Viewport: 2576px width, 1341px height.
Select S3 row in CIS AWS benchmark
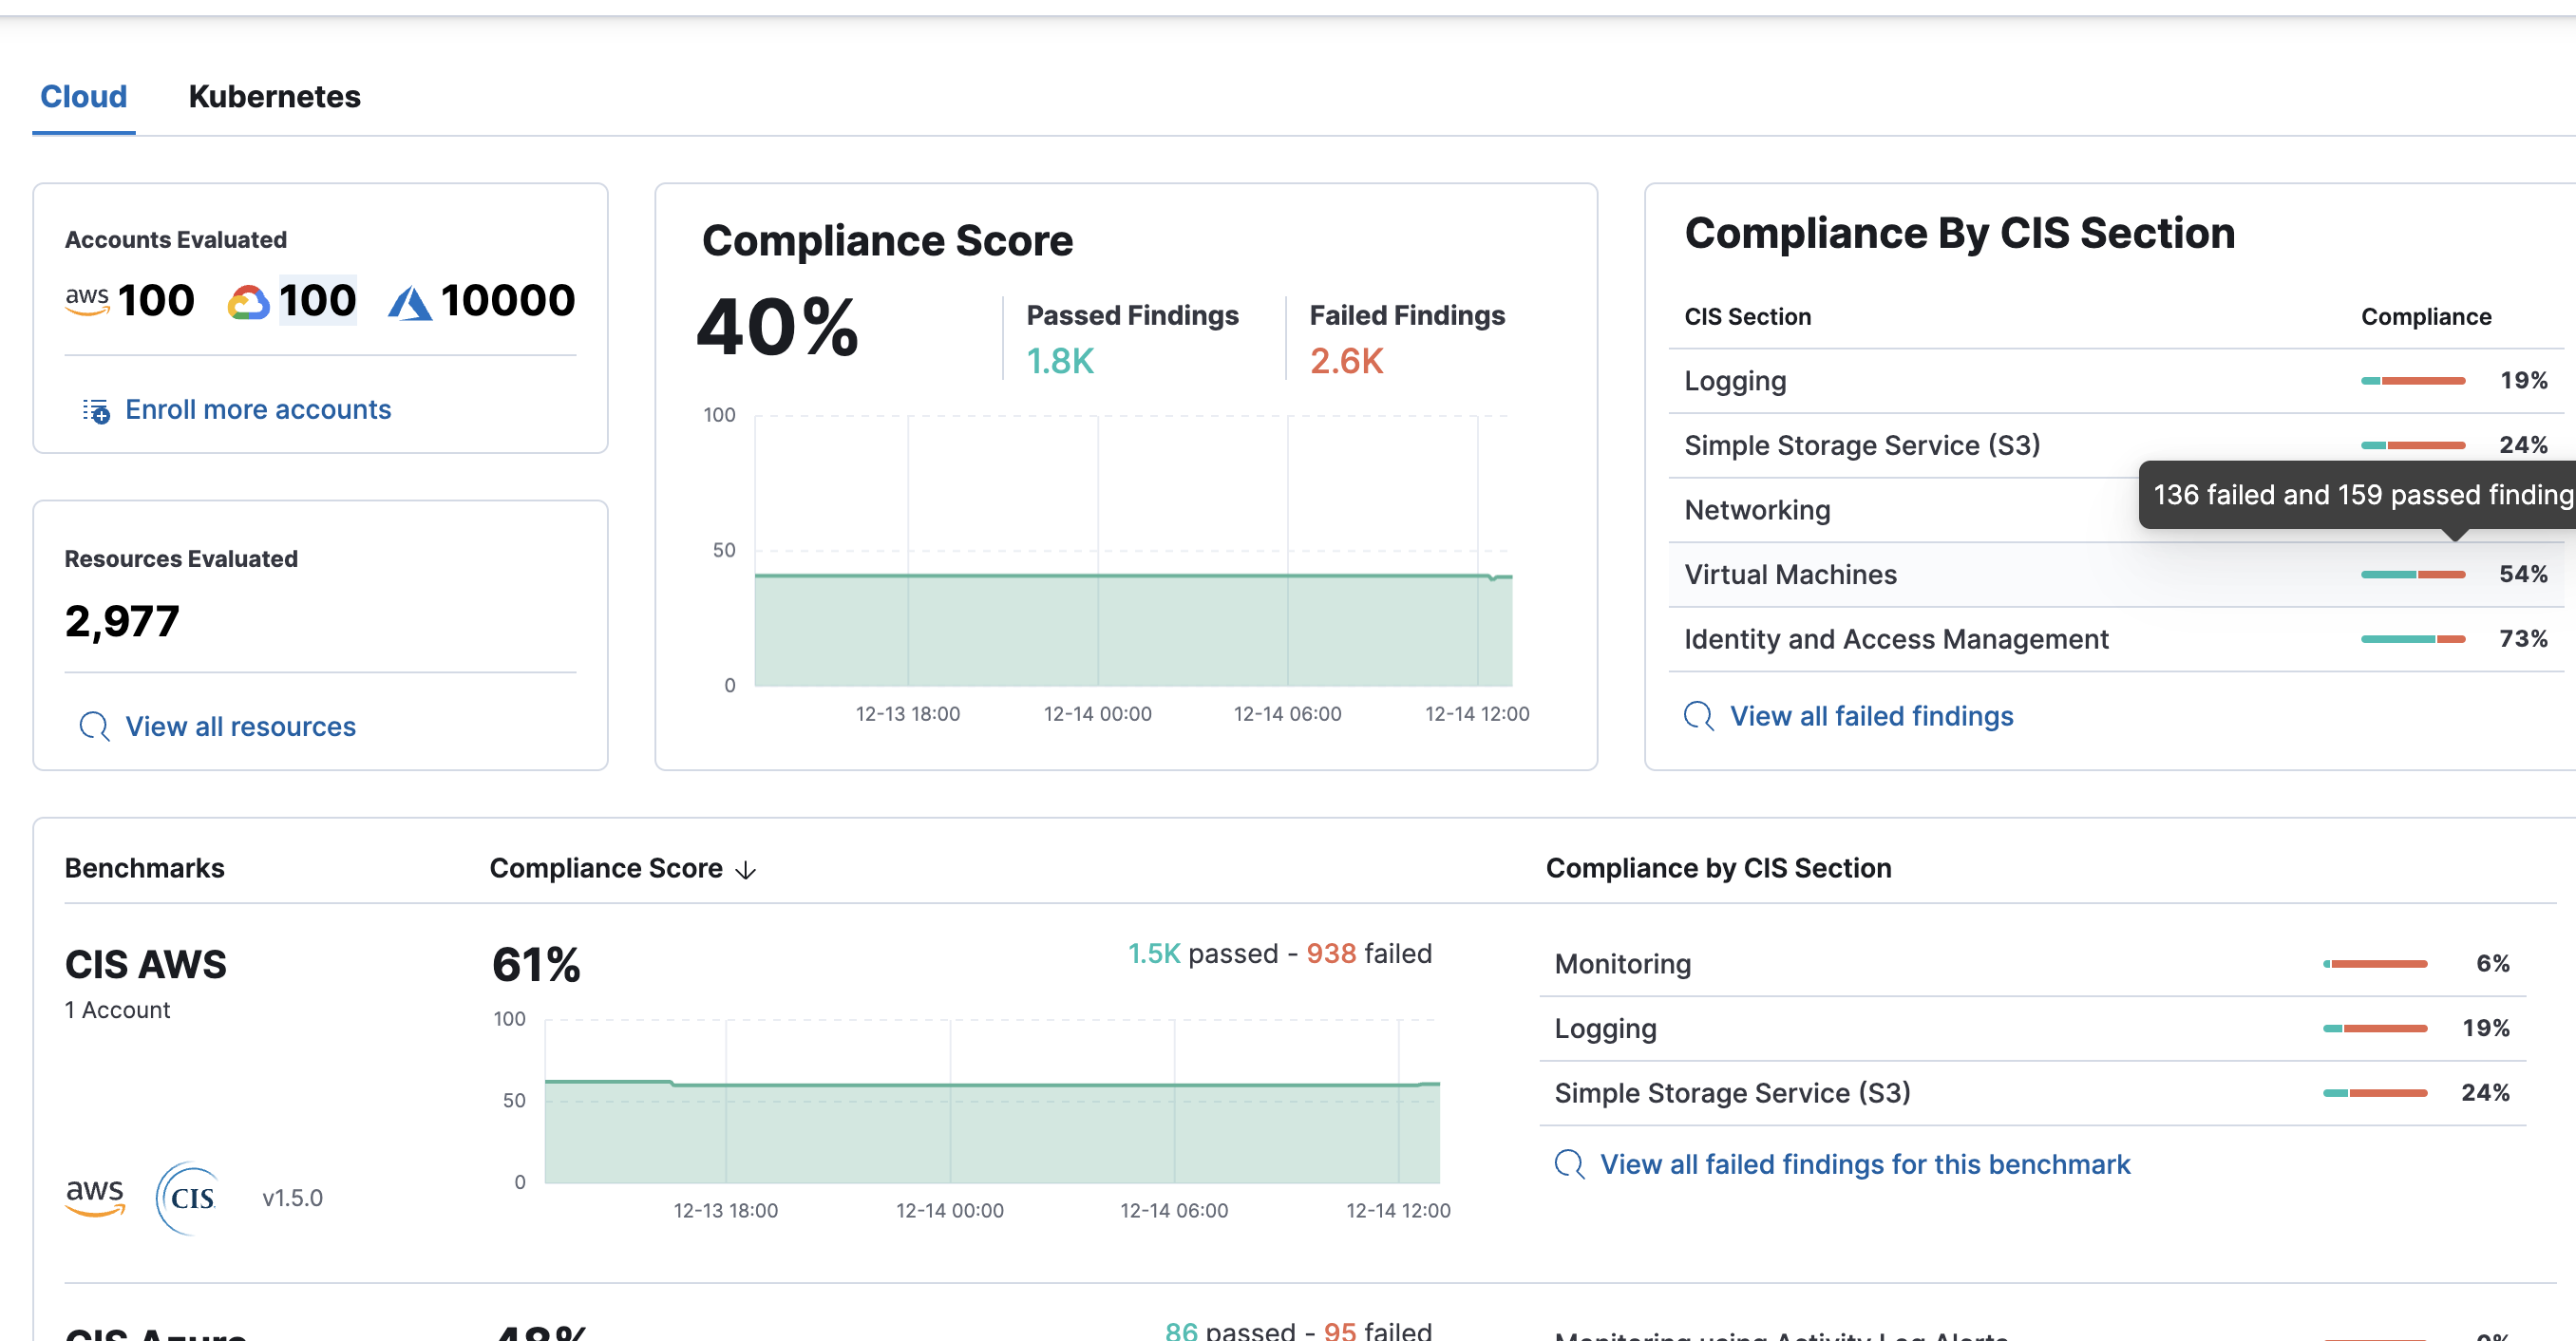click(2032, 1093)
